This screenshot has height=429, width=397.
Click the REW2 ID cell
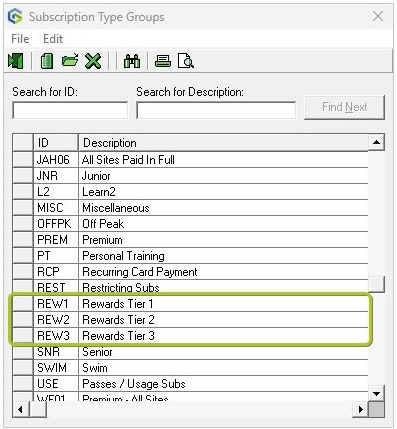point(56,320)
